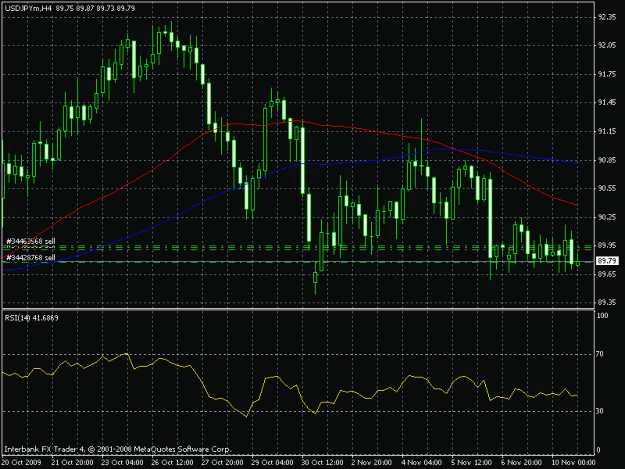
Task: Click the 6 Nov 20:00 time label
Action: (522, 463)
